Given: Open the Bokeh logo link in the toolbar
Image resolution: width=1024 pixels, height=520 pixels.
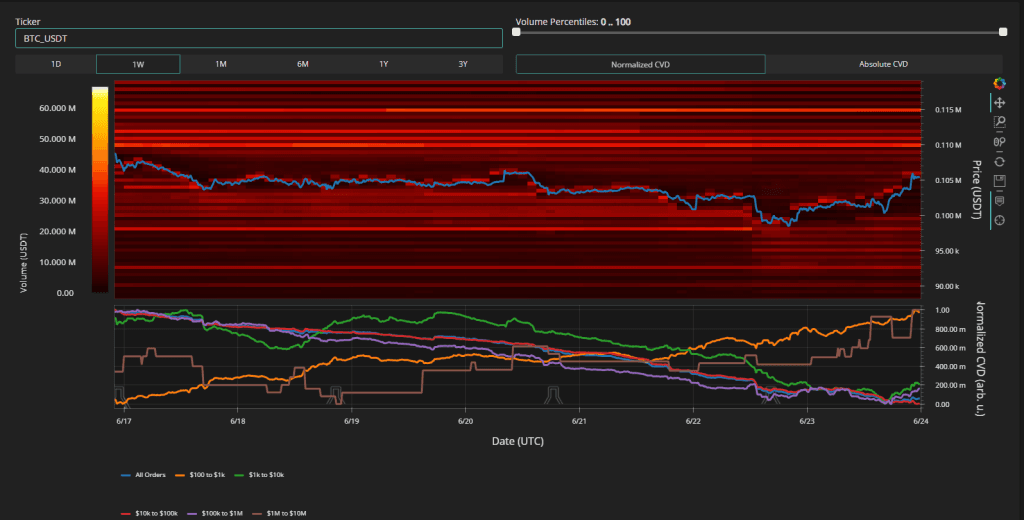Looking at the screenshot, I should tap(999, 83).
